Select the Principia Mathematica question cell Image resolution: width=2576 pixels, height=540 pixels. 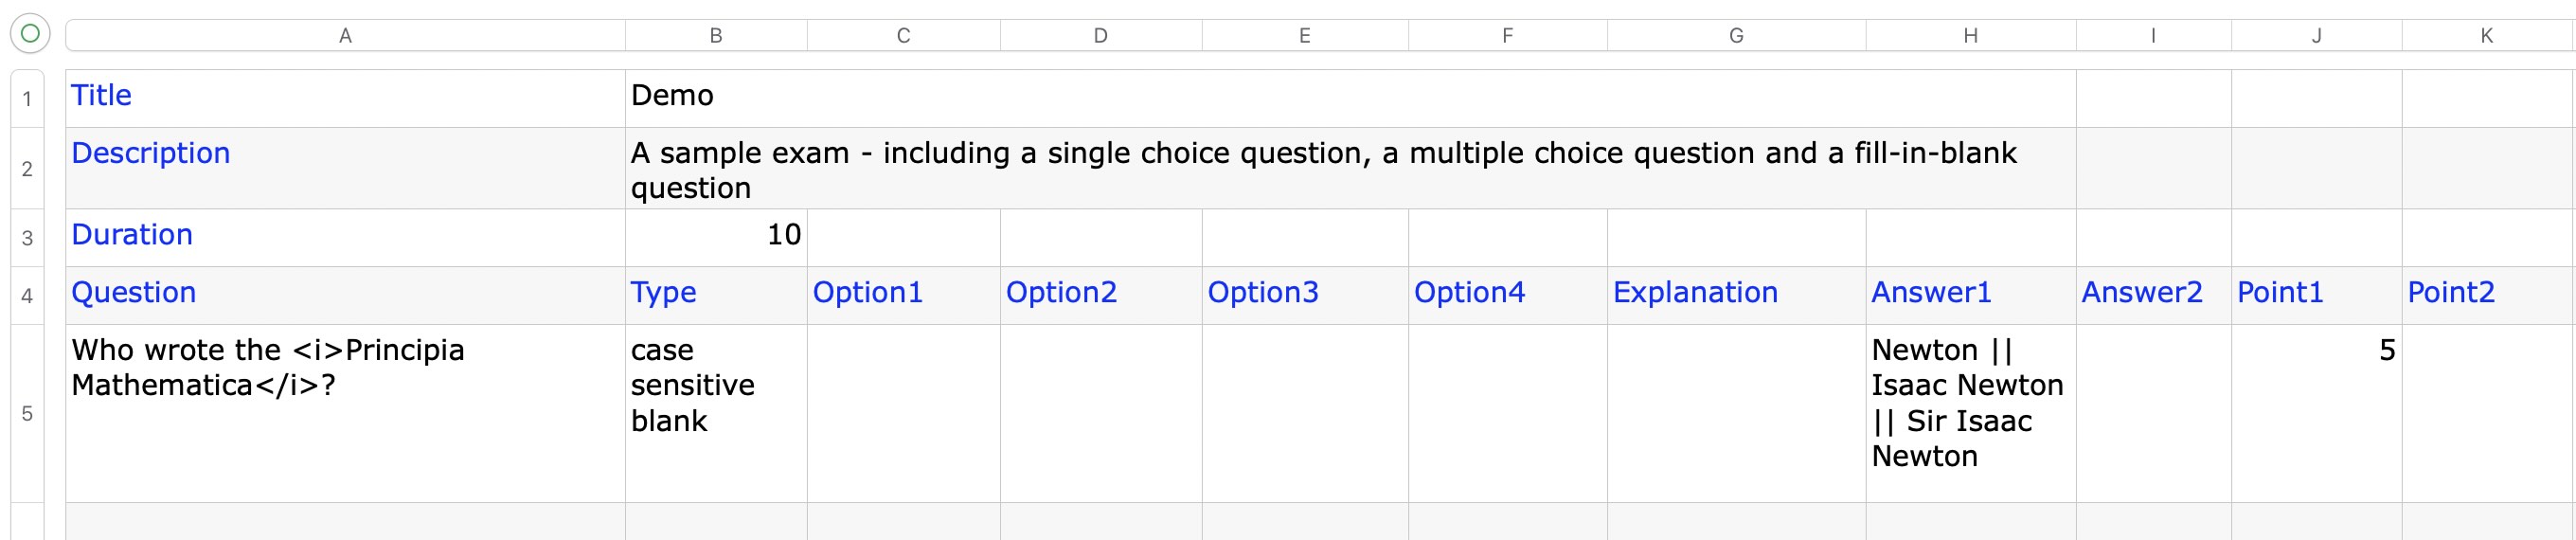(345, 412)
